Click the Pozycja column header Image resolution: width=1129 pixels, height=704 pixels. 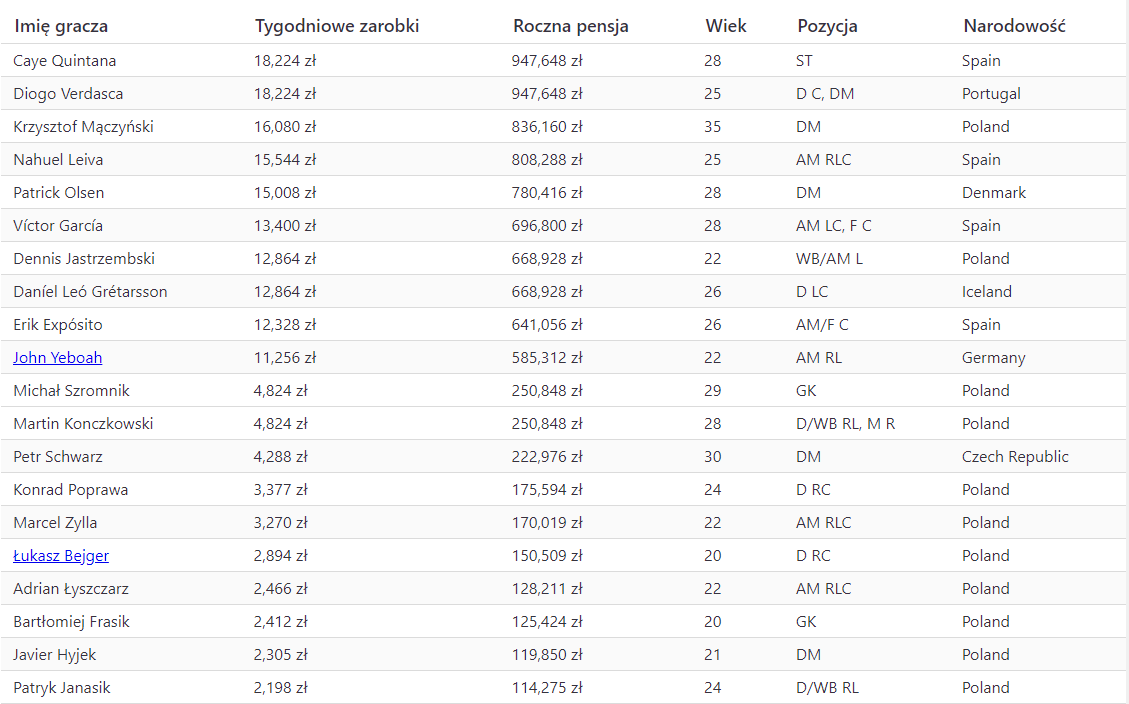click(x=828, y=26)
